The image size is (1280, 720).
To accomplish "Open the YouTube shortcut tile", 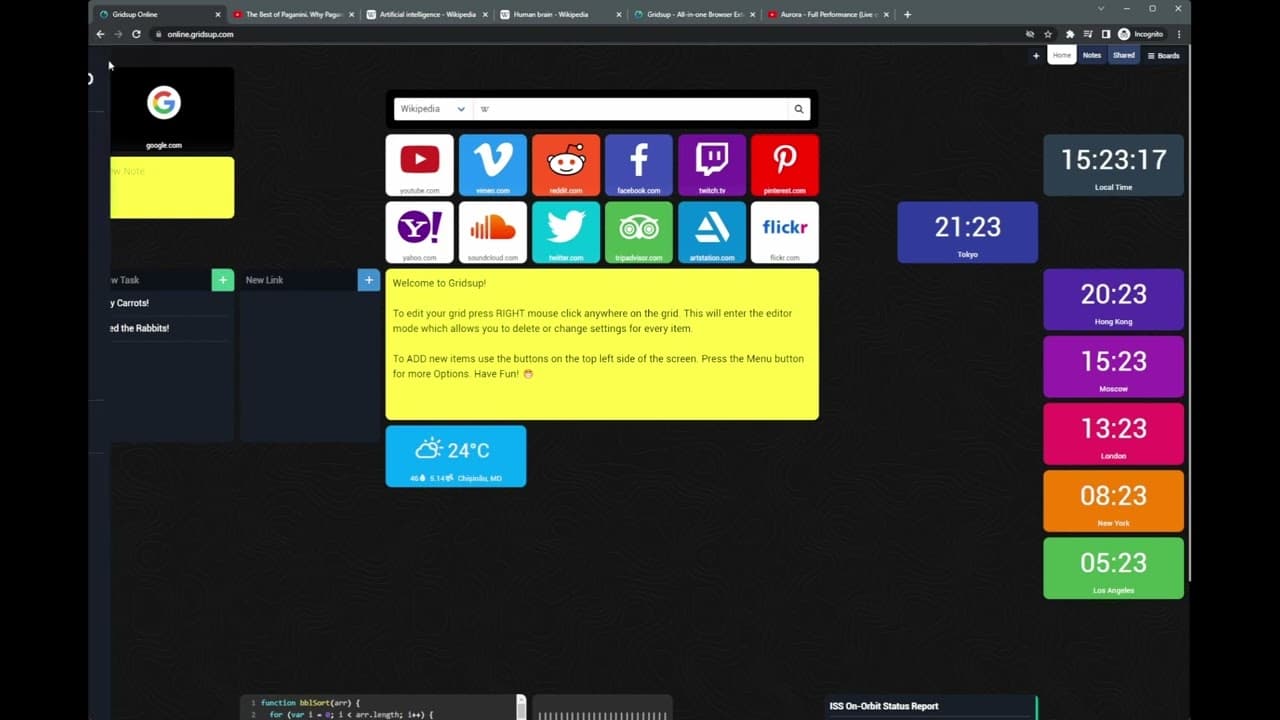I will [x=419, y=165].
